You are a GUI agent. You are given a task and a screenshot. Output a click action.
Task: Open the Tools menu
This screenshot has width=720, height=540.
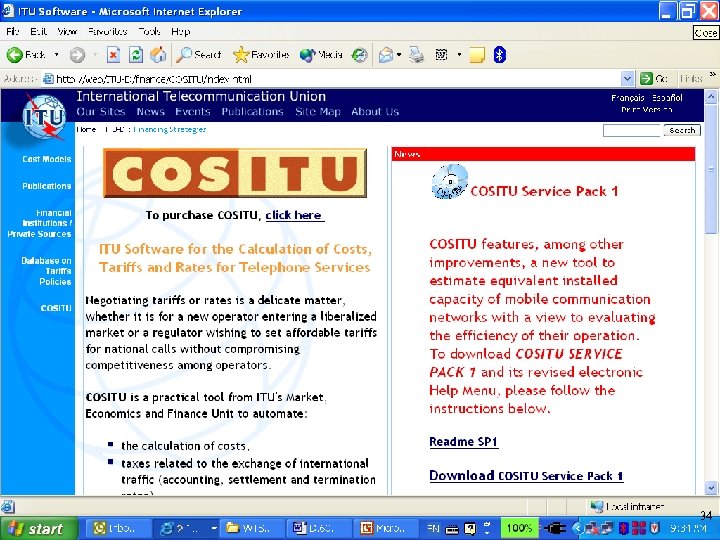click(x=149, y=32)
